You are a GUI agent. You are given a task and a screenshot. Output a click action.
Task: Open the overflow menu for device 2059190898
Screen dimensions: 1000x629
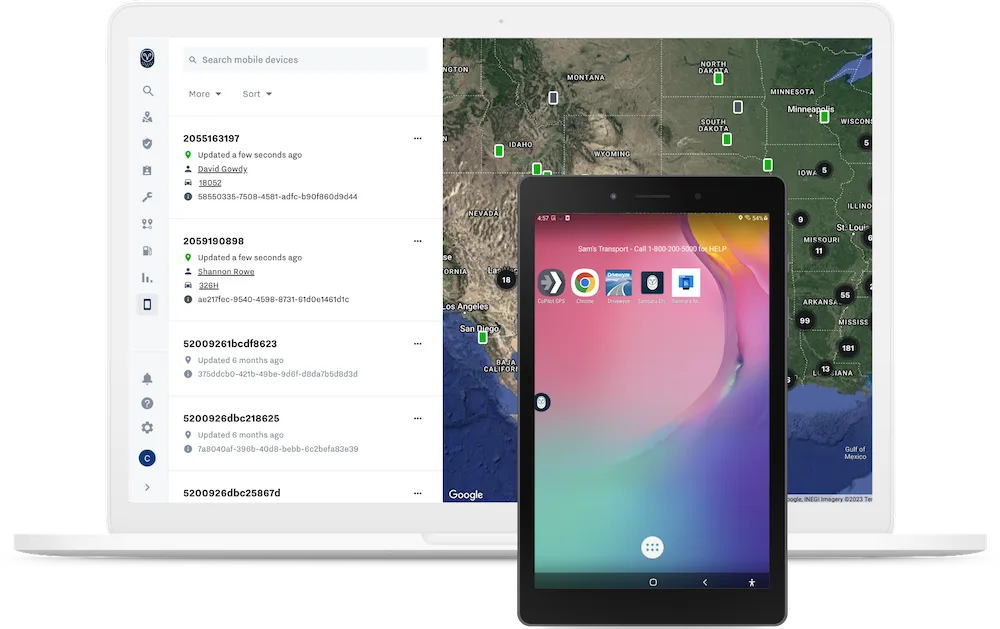tap(417, 241)
